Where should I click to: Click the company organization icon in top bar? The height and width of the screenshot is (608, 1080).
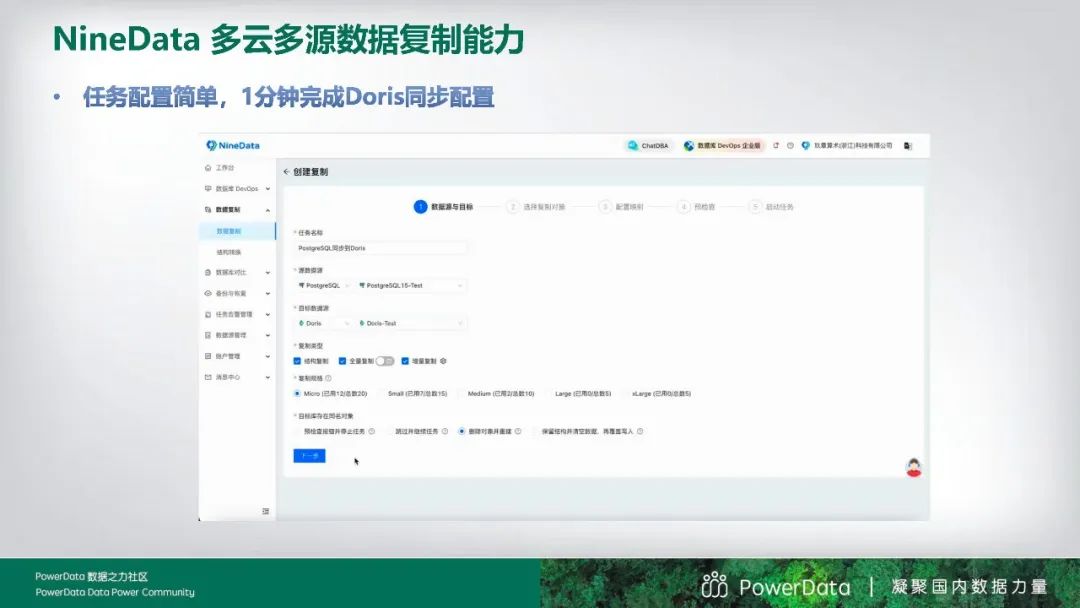point(805,145)
